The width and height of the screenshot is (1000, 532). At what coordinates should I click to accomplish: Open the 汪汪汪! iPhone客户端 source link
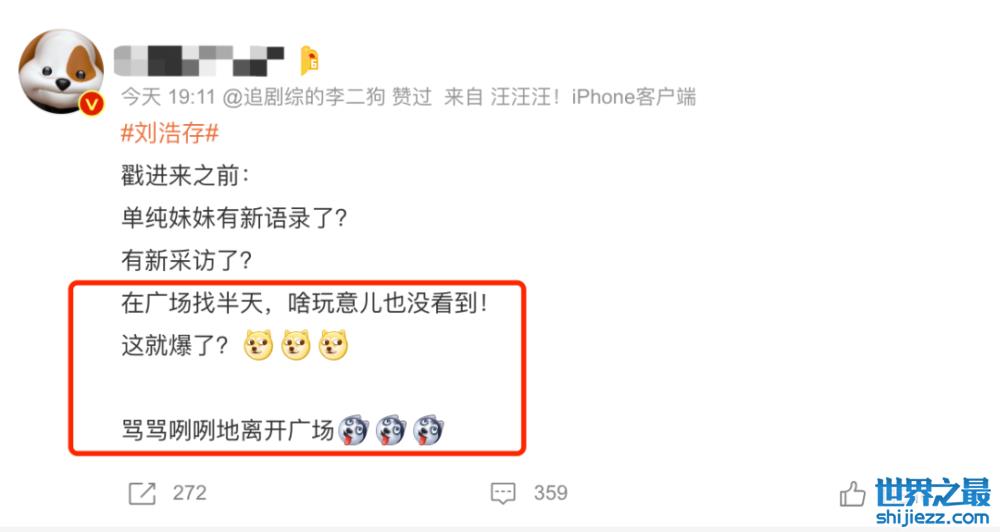[x=593, y=97]
